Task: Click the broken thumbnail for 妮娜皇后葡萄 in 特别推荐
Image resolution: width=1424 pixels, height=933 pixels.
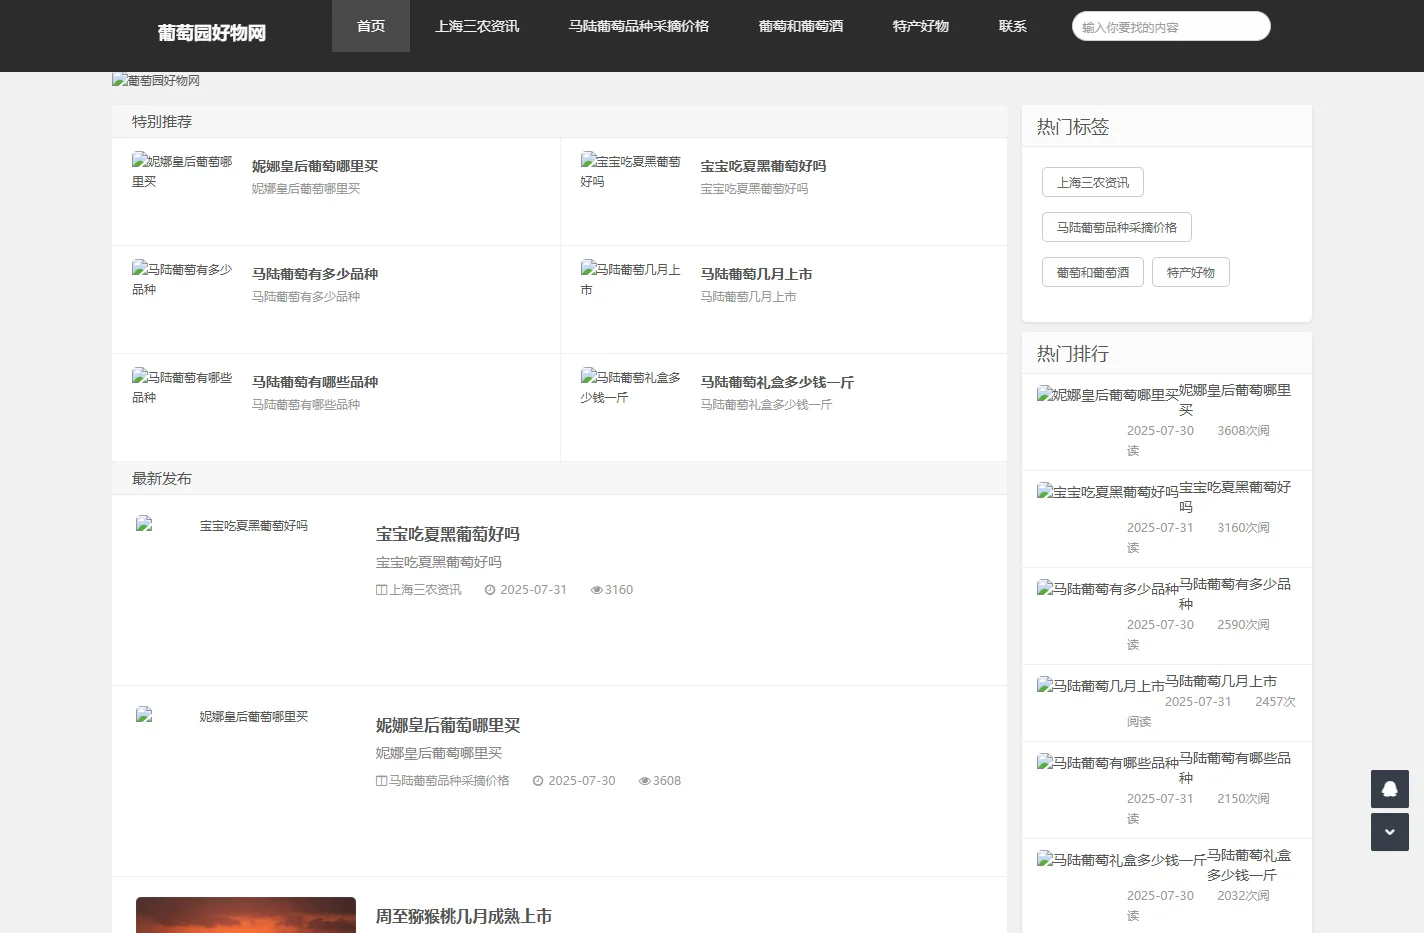Action: pyautogui.click(x=182, y=171)
